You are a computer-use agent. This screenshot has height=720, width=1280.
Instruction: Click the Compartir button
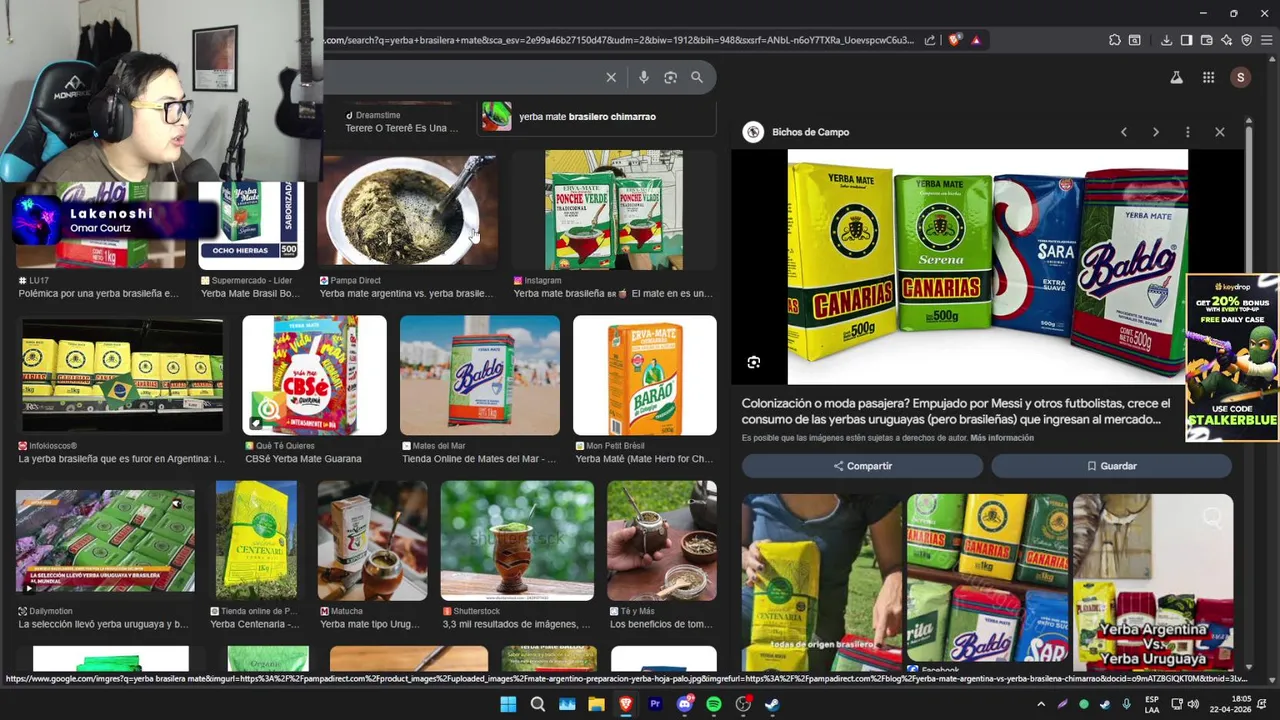point(862,466)
